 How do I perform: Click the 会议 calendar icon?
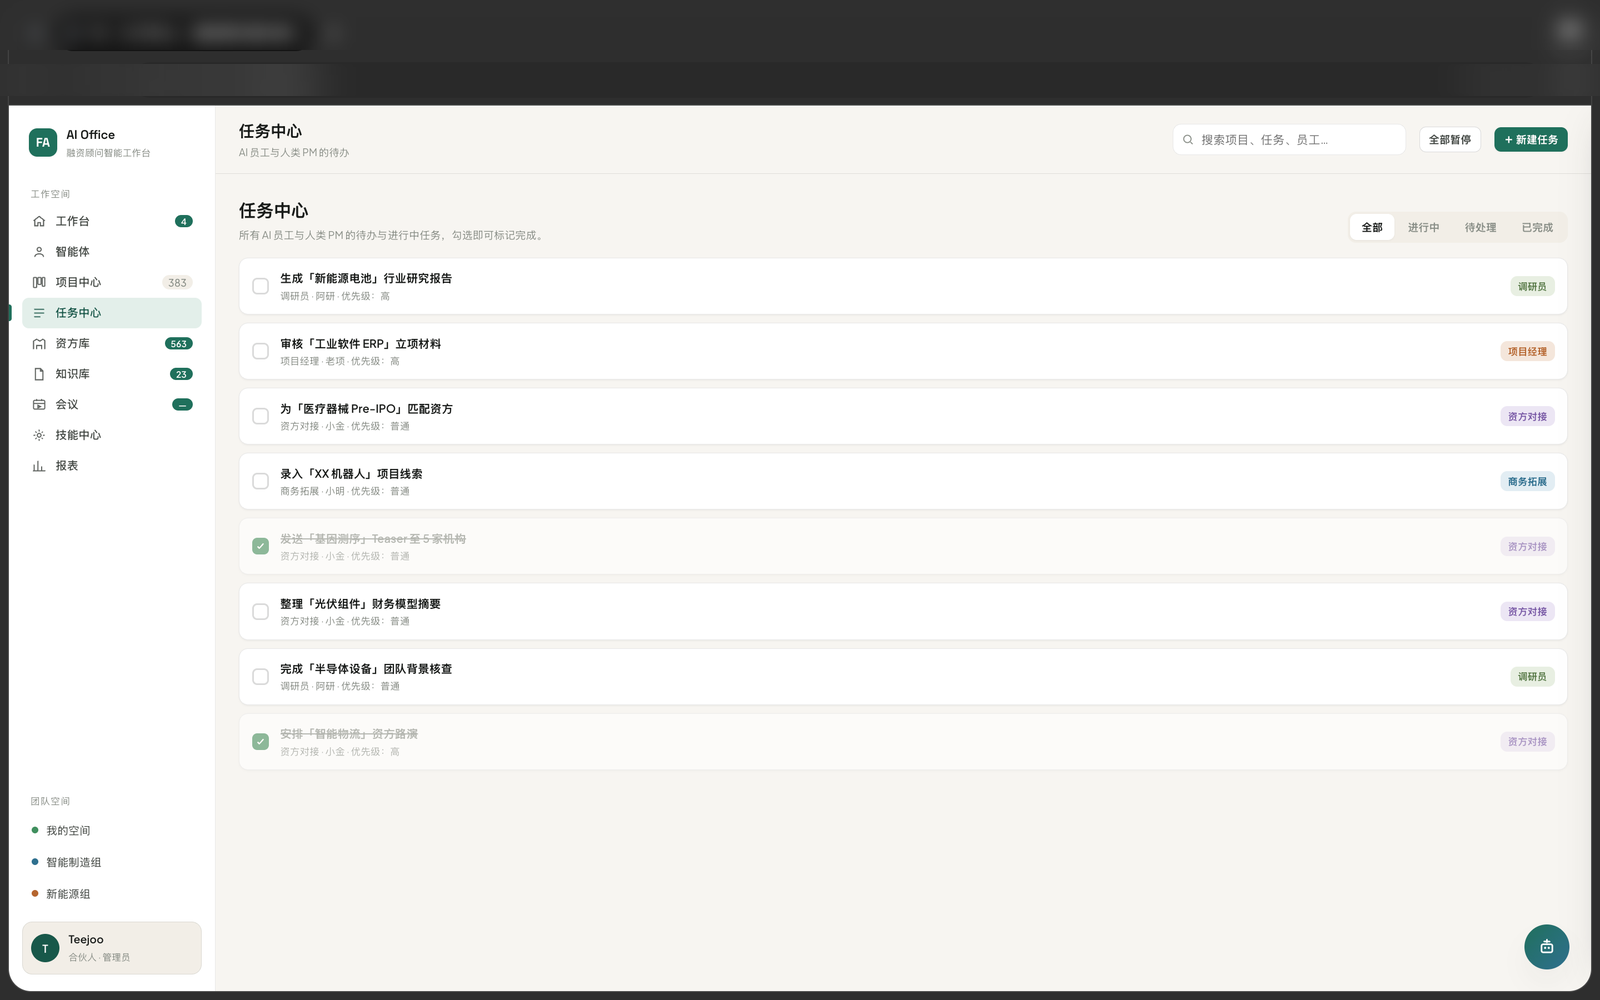tap(39, 404)
